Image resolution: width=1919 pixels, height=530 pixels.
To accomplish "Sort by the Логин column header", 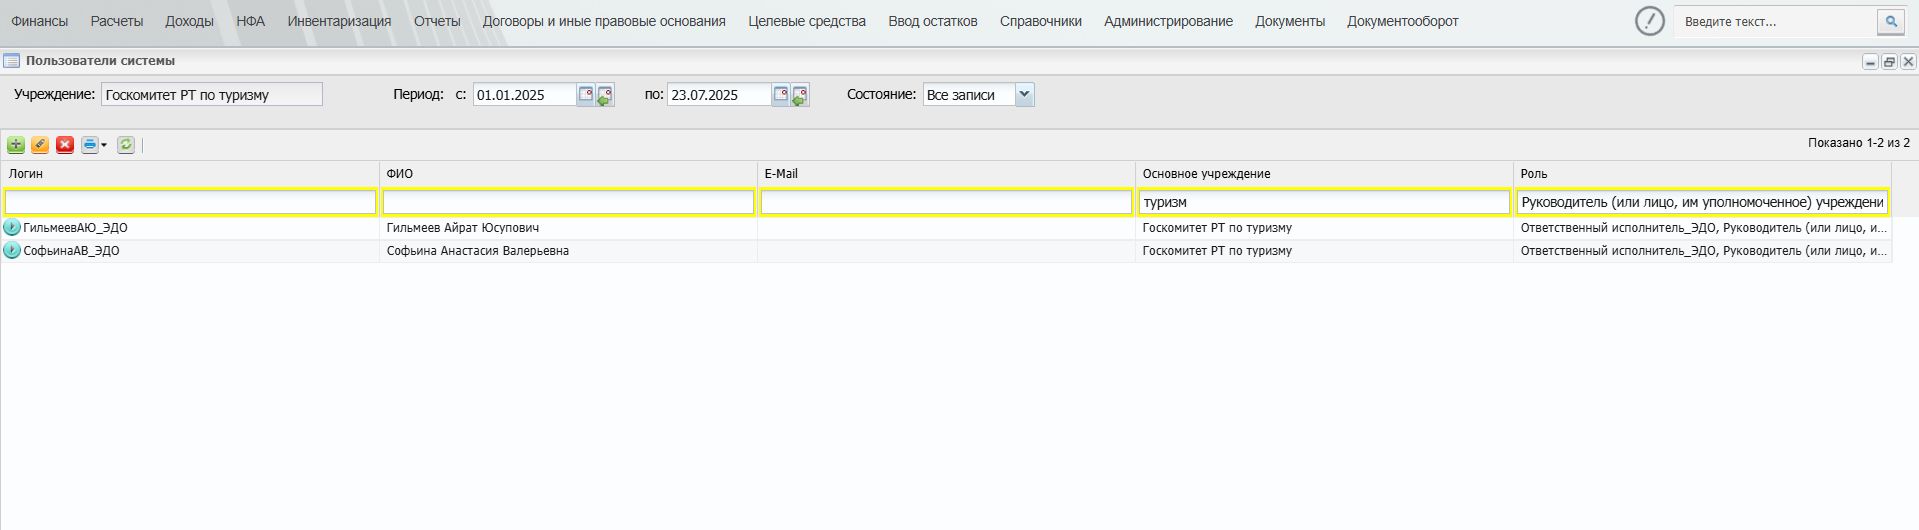I will 190,174.
